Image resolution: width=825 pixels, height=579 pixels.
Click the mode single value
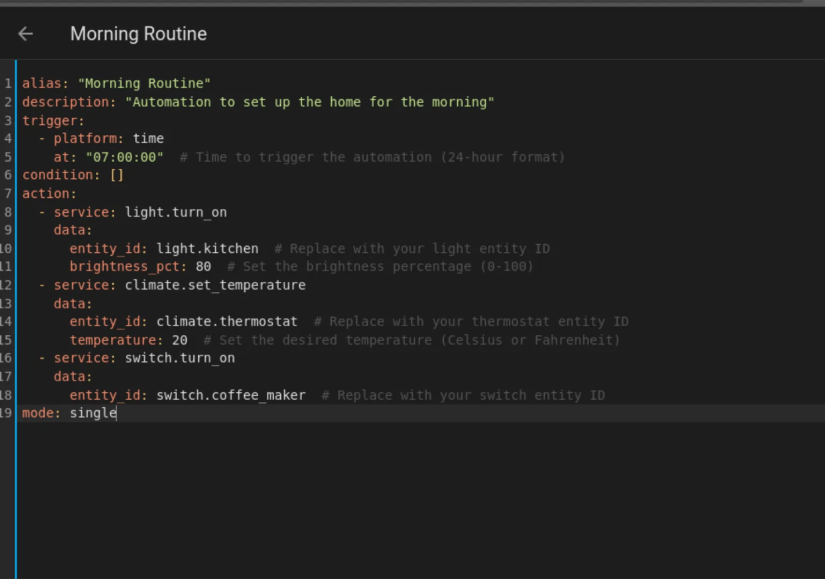pos(93,413)
